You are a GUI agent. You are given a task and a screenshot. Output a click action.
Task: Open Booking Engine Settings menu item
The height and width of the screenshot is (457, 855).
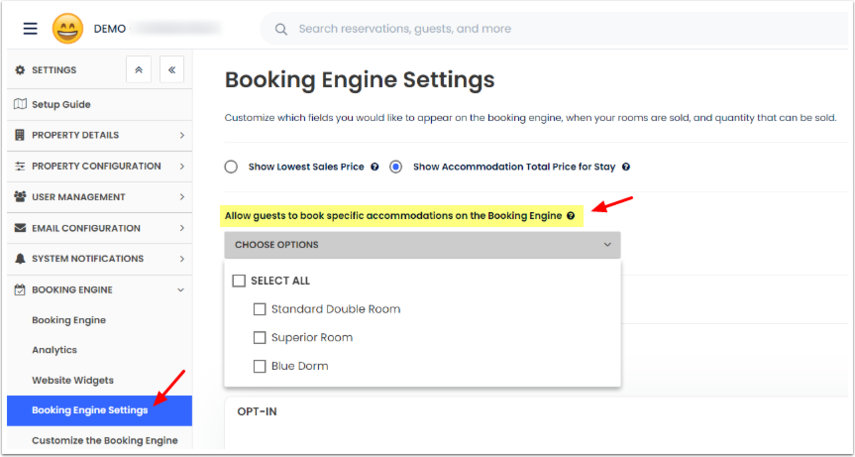(x=90, y=410)
